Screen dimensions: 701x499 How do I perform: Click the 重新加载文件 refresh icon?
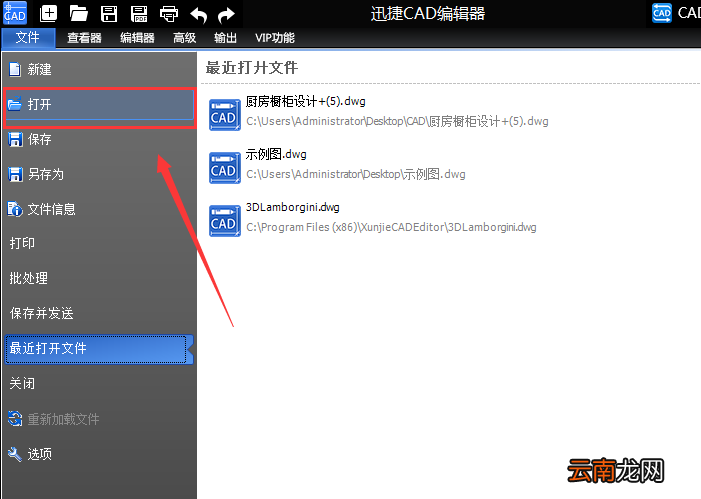(x=15, y=419)
